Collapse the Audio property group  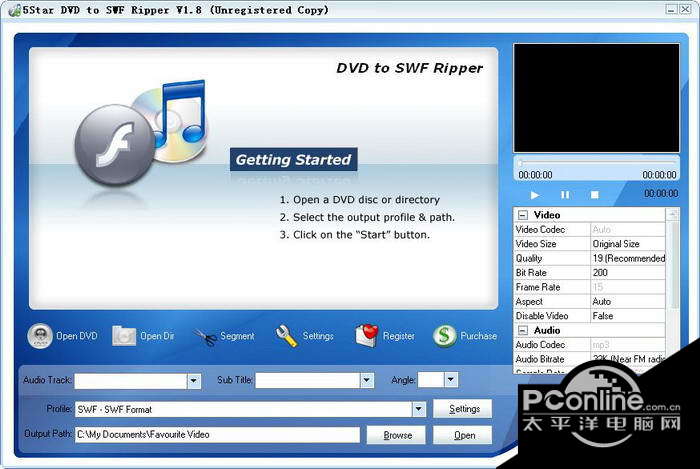tap(522, 331)
